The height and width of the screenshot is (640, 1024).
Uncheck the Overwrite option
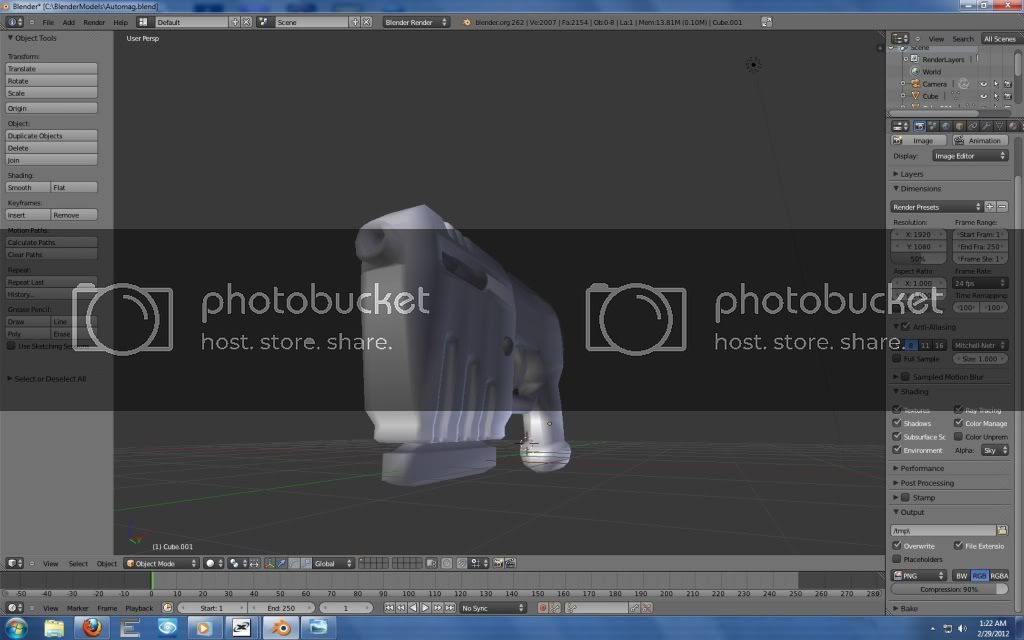point(897,546)
